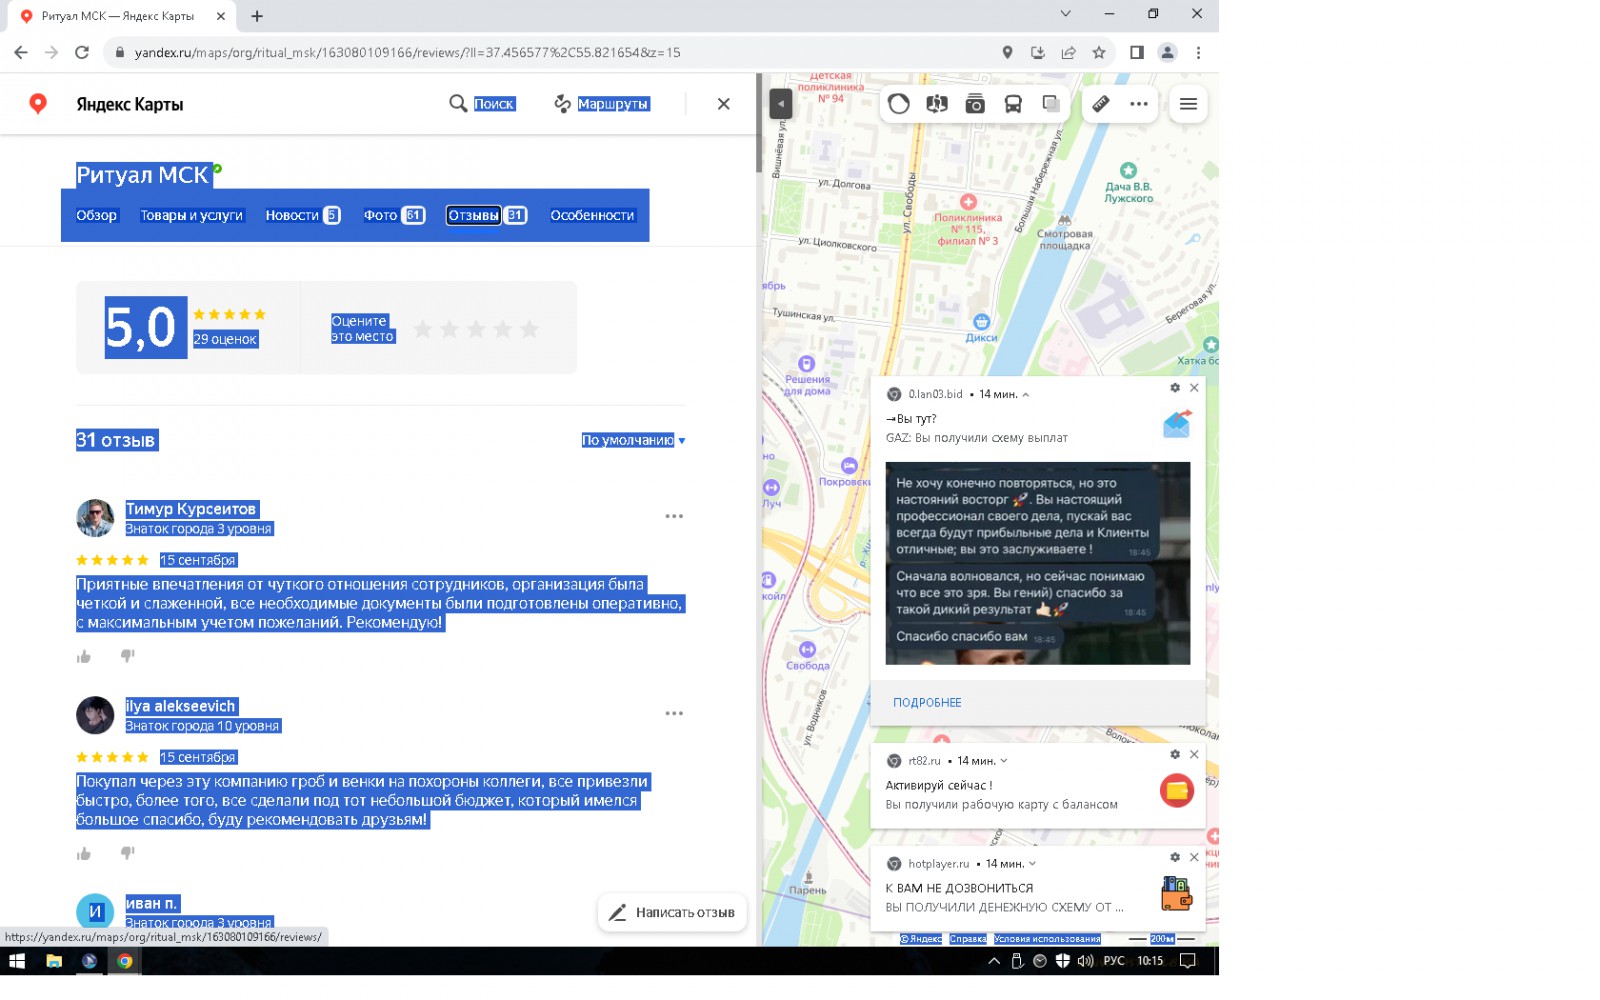Switch to the Особенности tab
The height and width of the screenshot is (1000, 1600).
coord(592,215)
